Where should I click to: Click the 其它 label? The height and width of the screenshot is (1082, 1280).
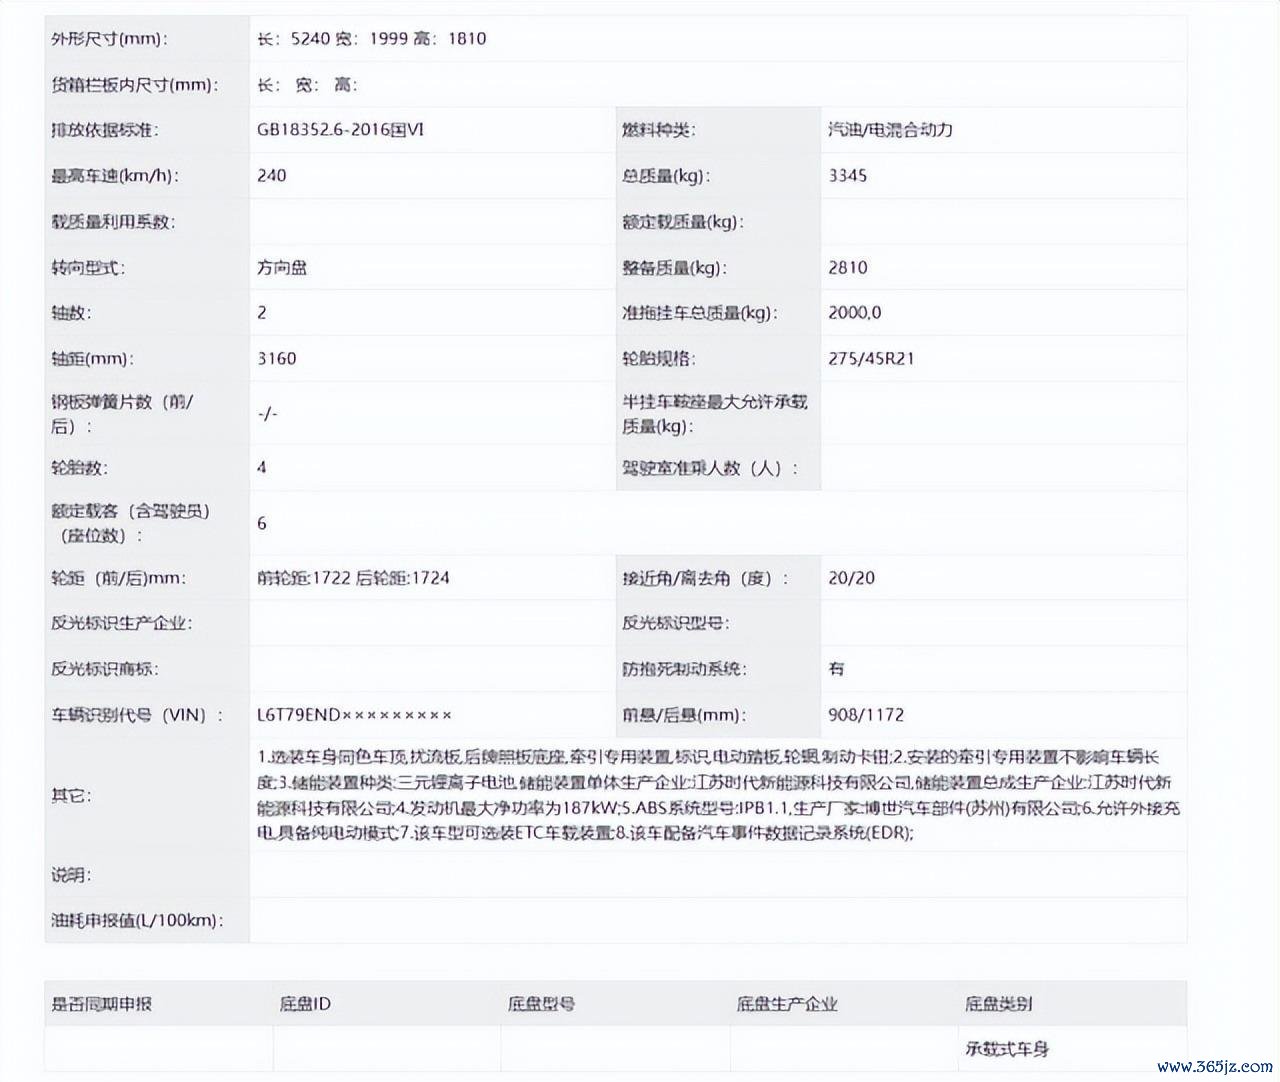coord(71,796)
